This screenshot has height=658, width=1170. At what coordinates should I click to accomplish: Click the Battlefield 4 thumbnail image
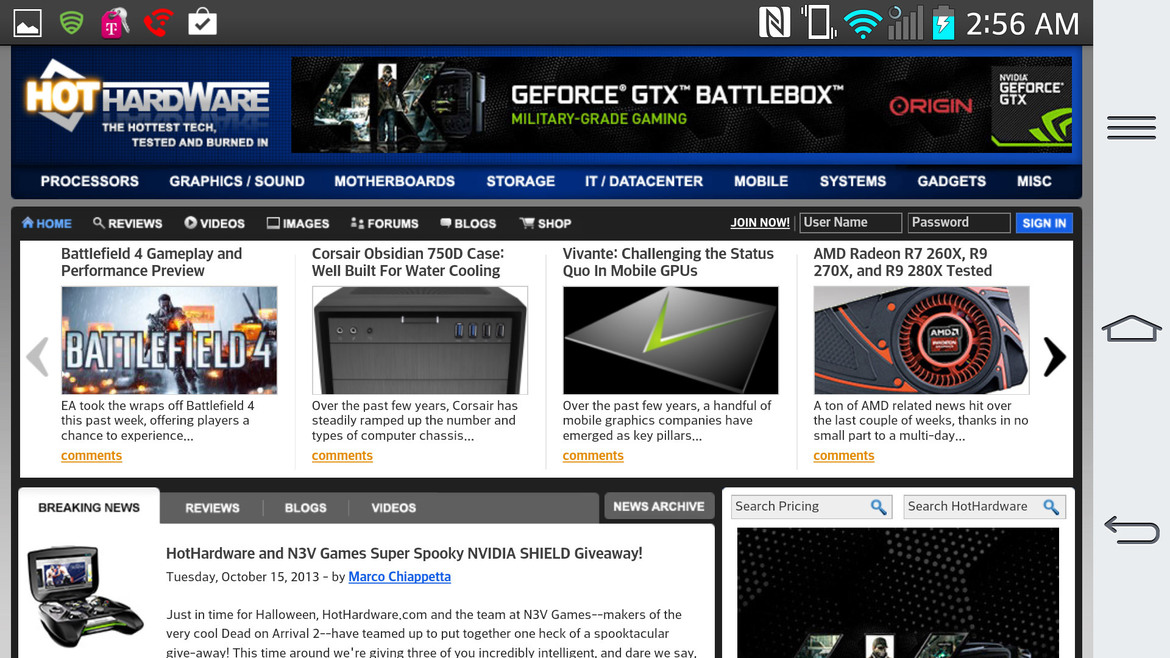(169, 340)
